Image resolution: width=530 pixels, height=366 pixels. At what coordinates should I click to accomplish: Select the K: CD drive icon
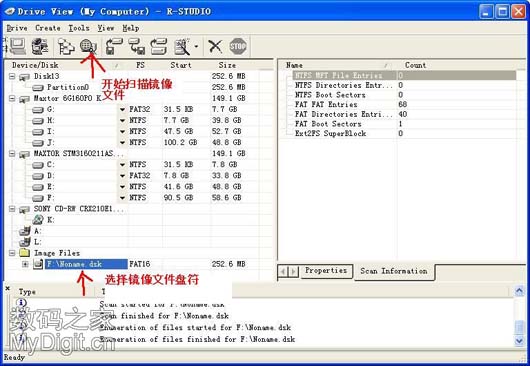(x=38, y=220)
